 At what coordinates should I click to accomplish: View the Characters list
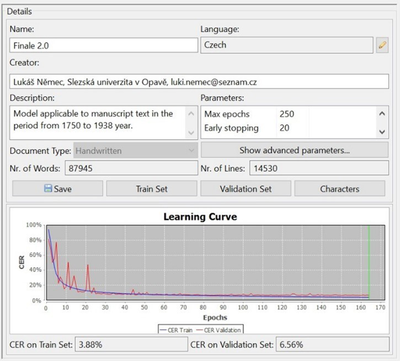340,189
